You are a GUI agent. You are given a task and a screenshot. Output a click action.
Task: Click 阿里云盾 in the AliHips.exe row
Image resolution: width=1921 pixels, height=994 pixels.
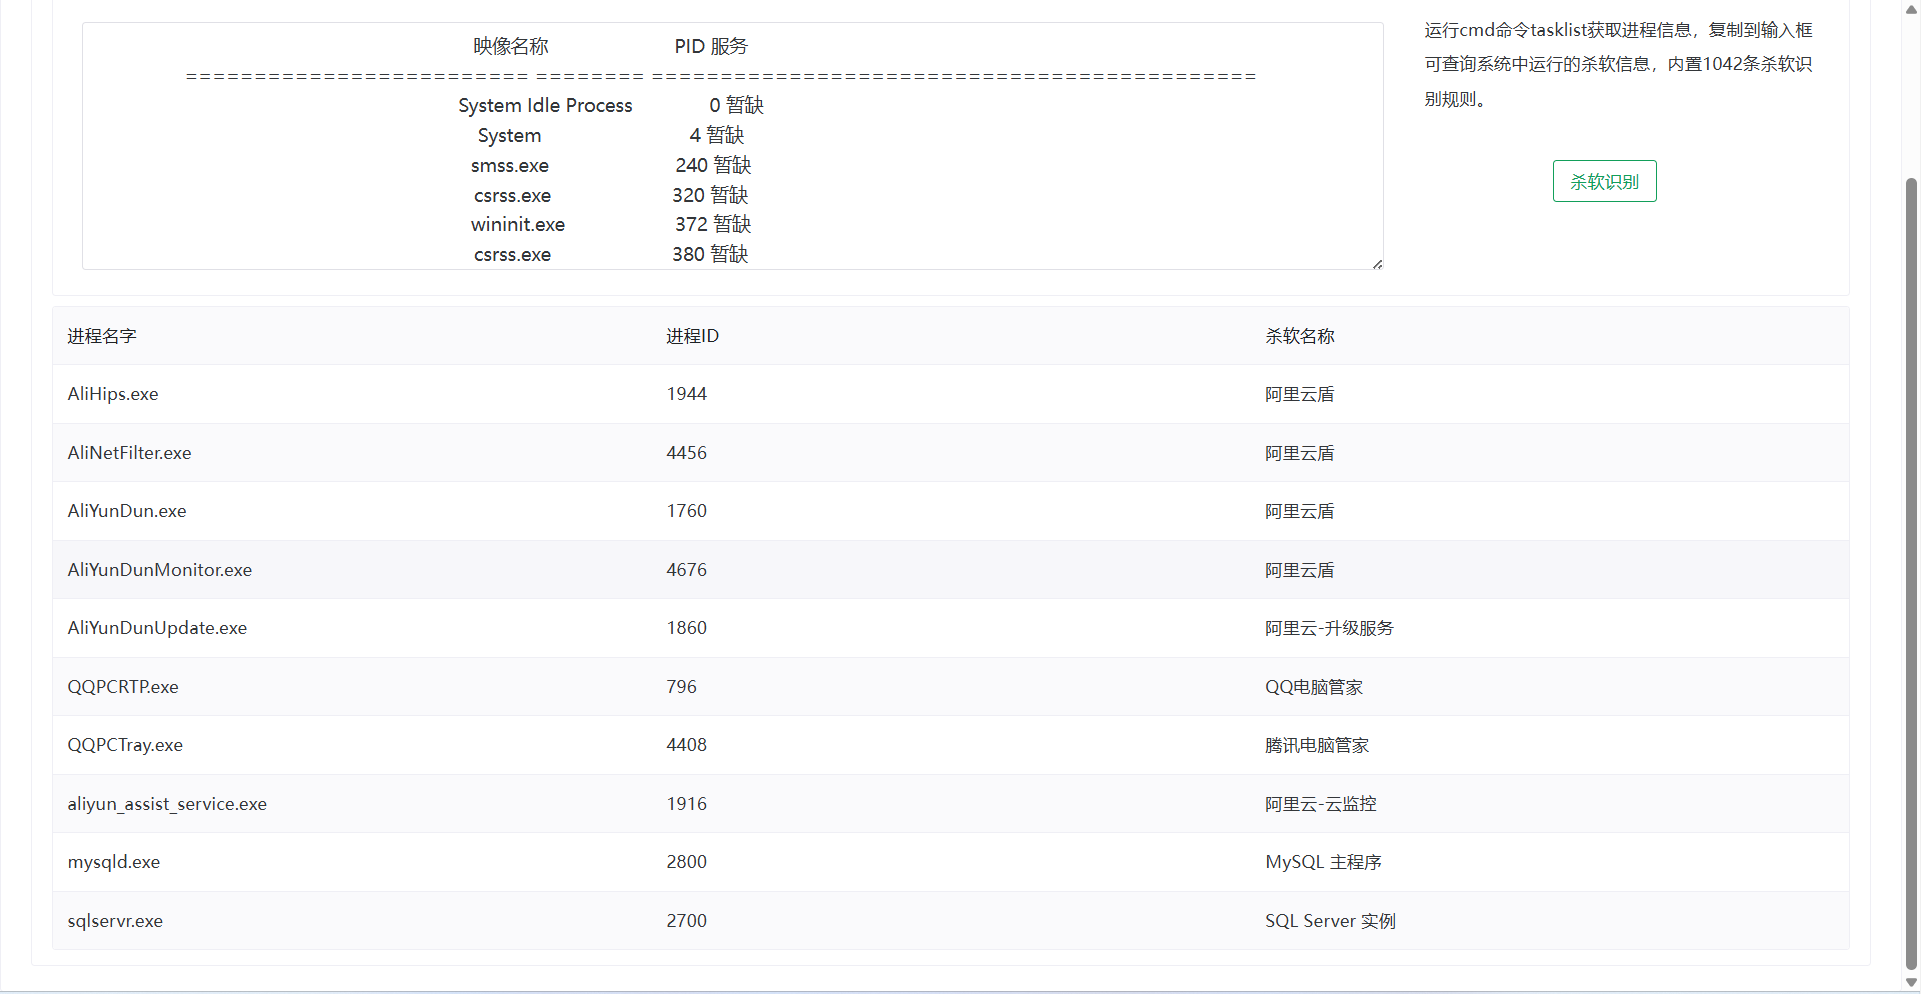pos(1300,394)
